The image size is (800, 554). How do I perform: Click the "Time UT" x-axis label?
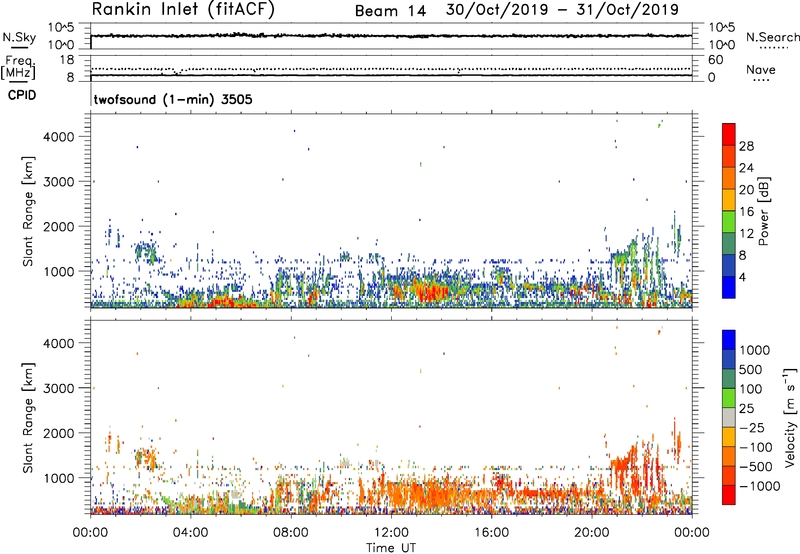(x=391, y=548)
